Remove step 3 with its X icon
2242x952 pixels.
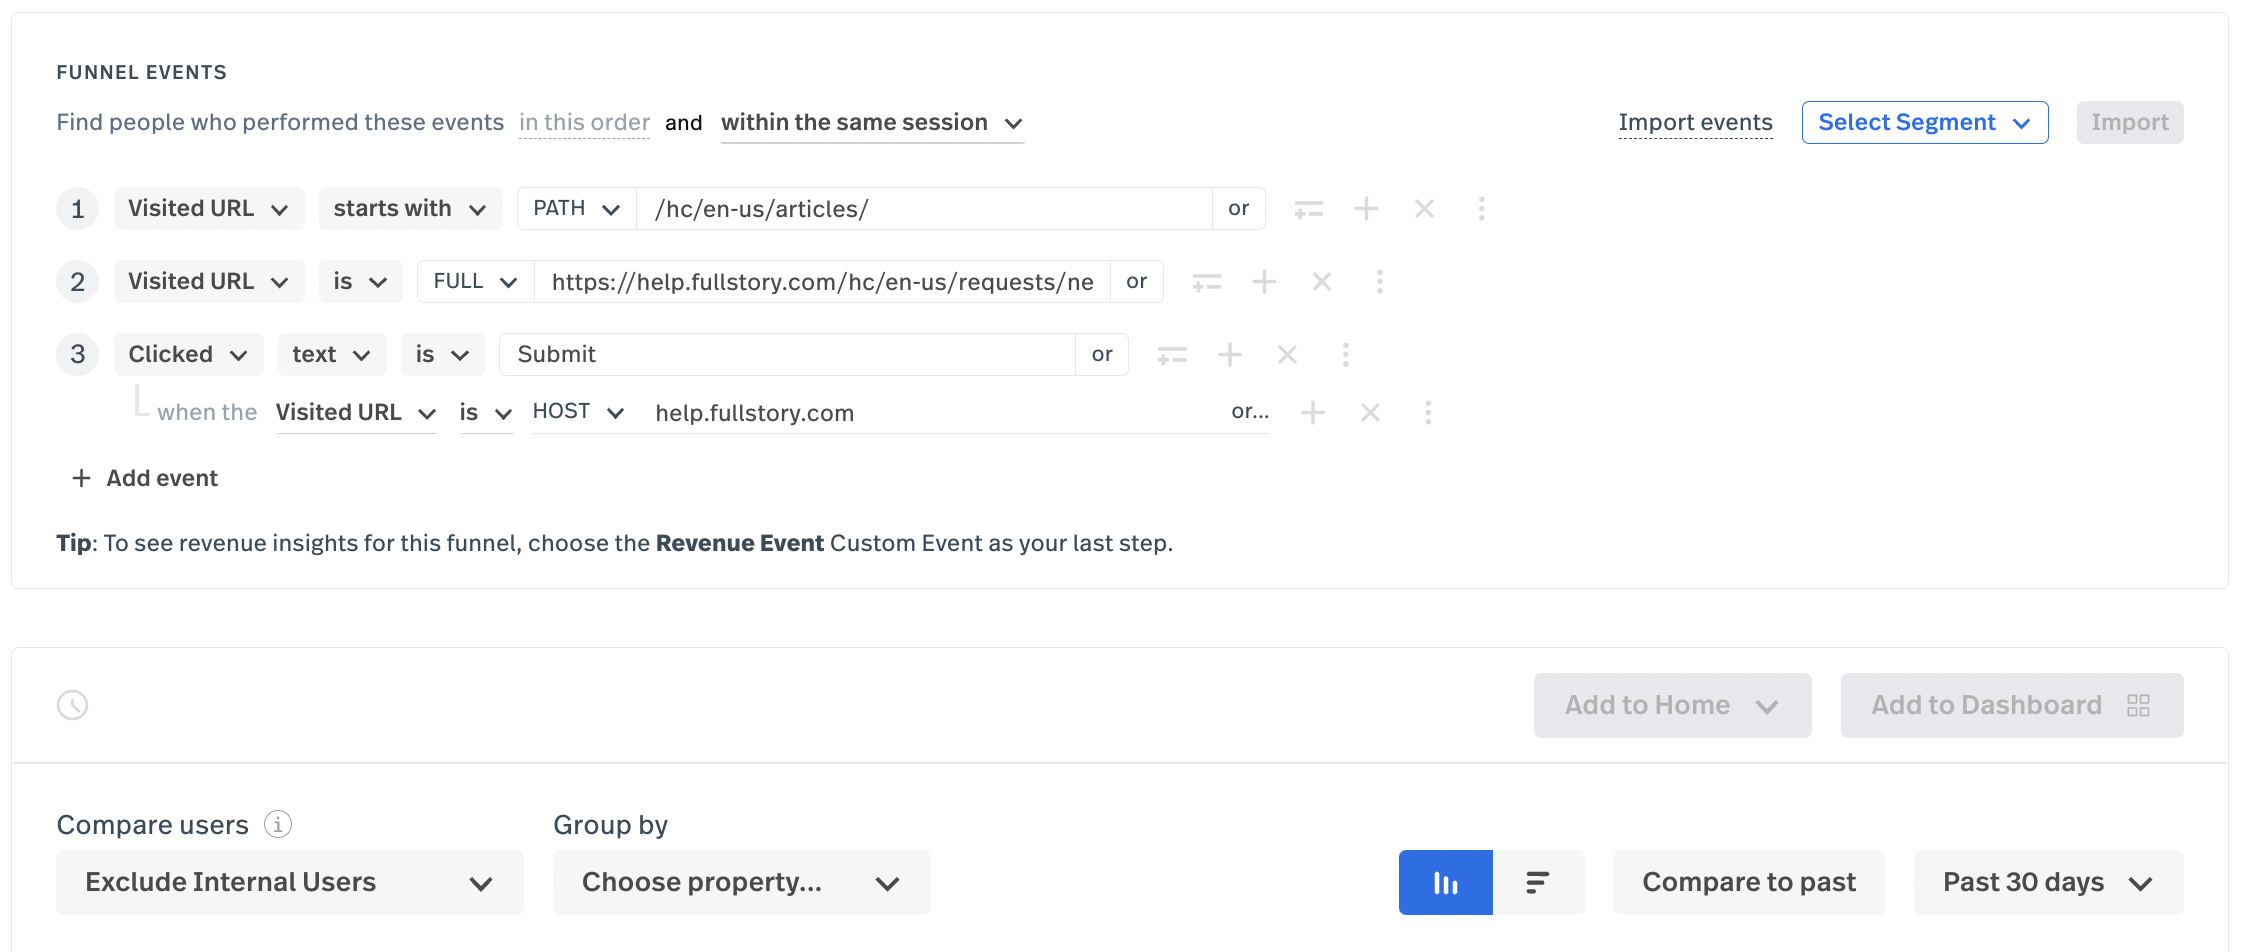pos(1287,355)
